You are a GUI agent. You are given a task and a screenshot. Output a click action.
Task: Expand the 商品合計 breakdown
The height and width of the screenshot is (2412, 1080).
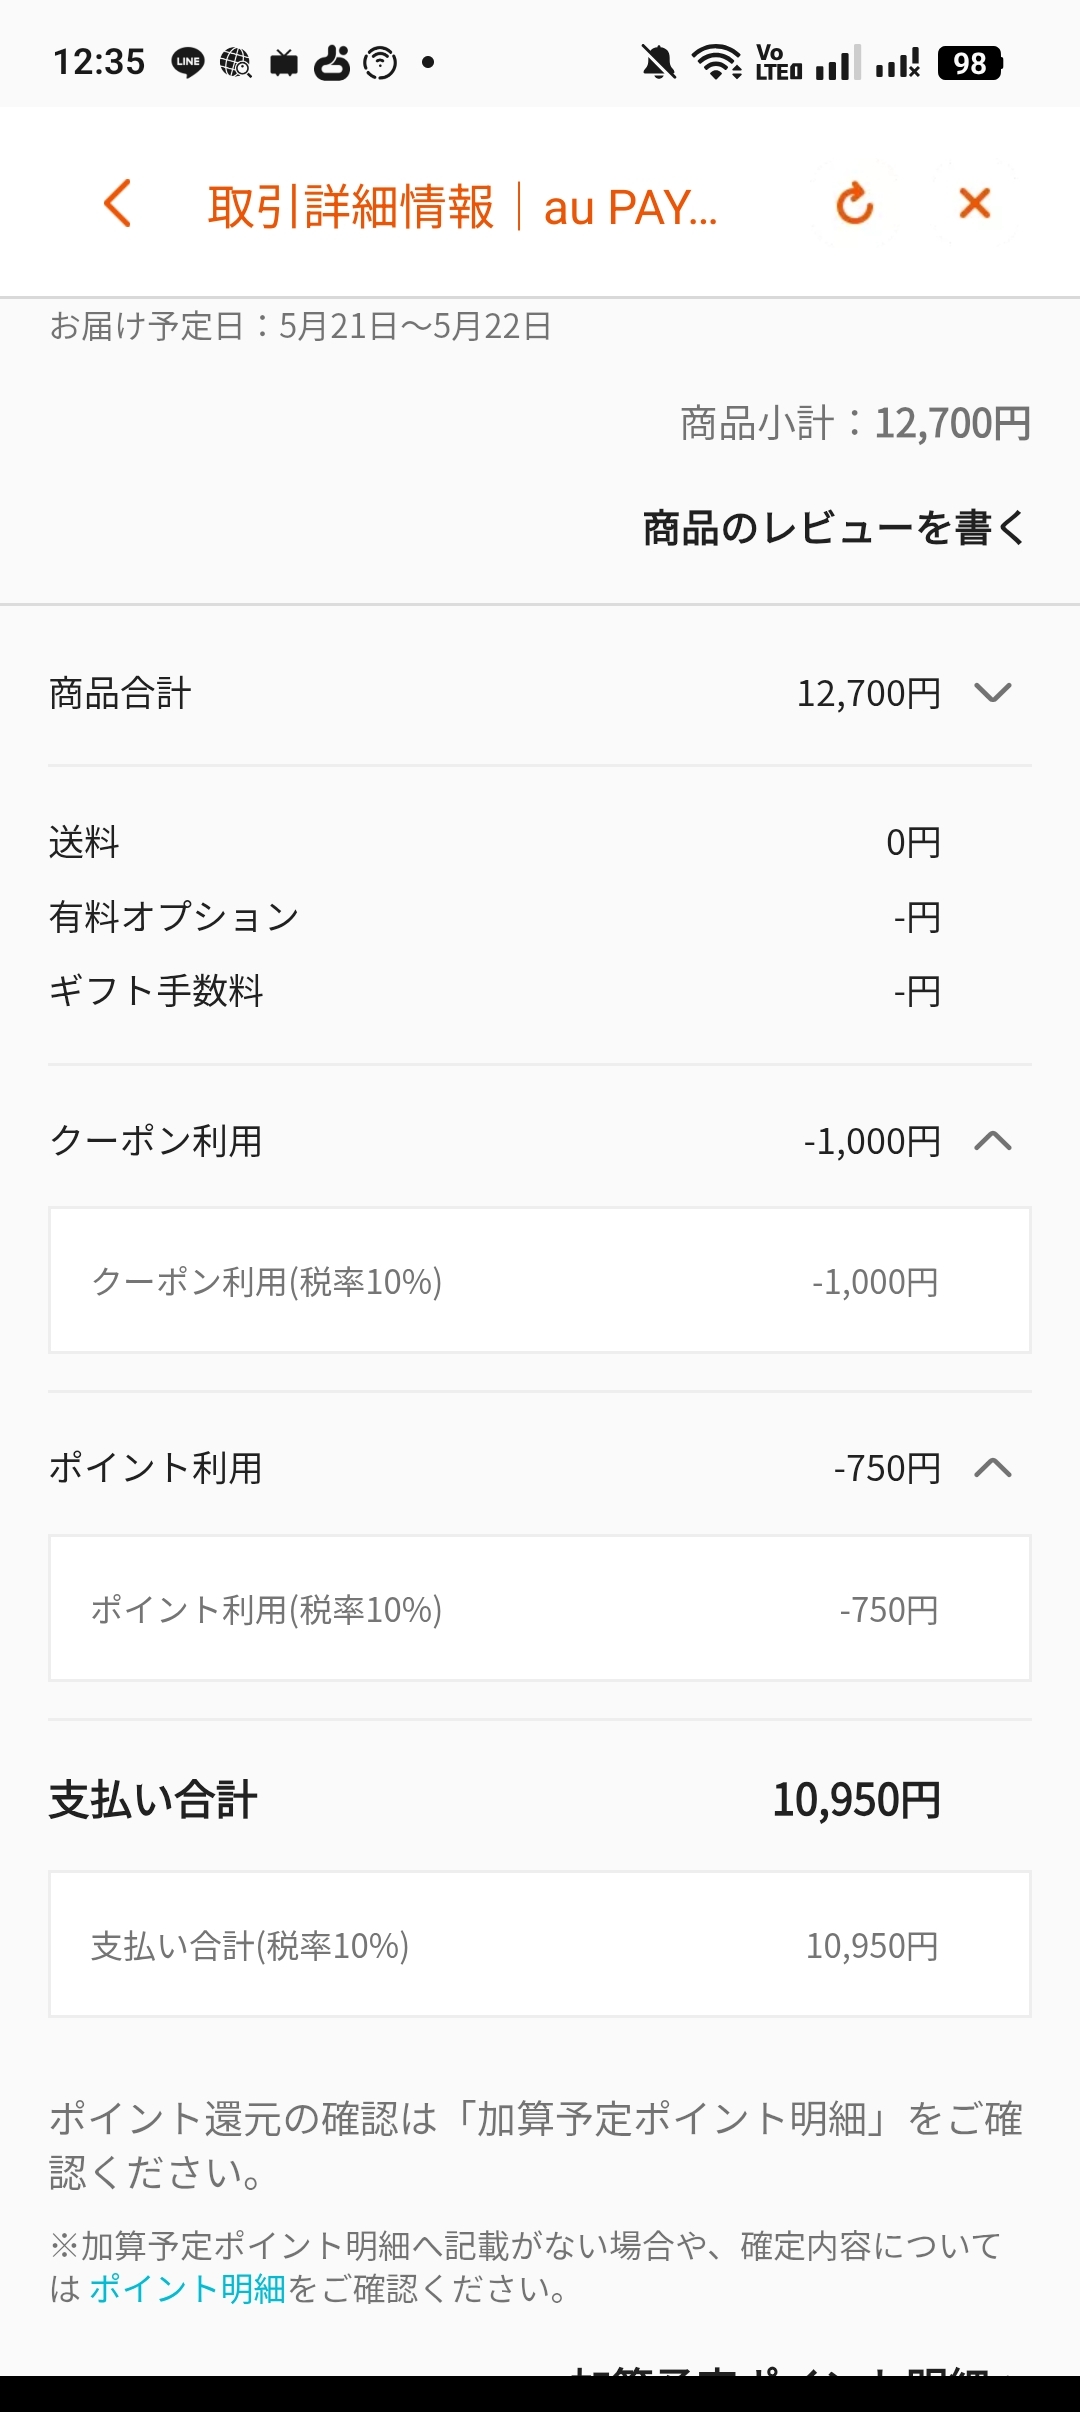(992, 693)
